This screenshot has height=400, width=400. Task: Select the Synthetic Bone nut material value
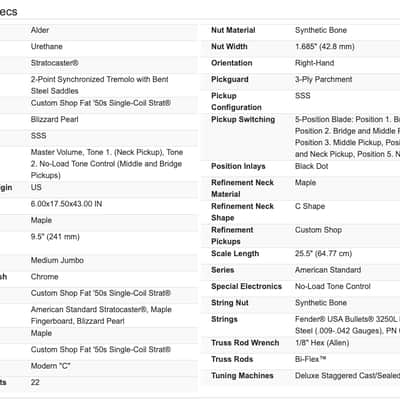(x=321, y=30)
